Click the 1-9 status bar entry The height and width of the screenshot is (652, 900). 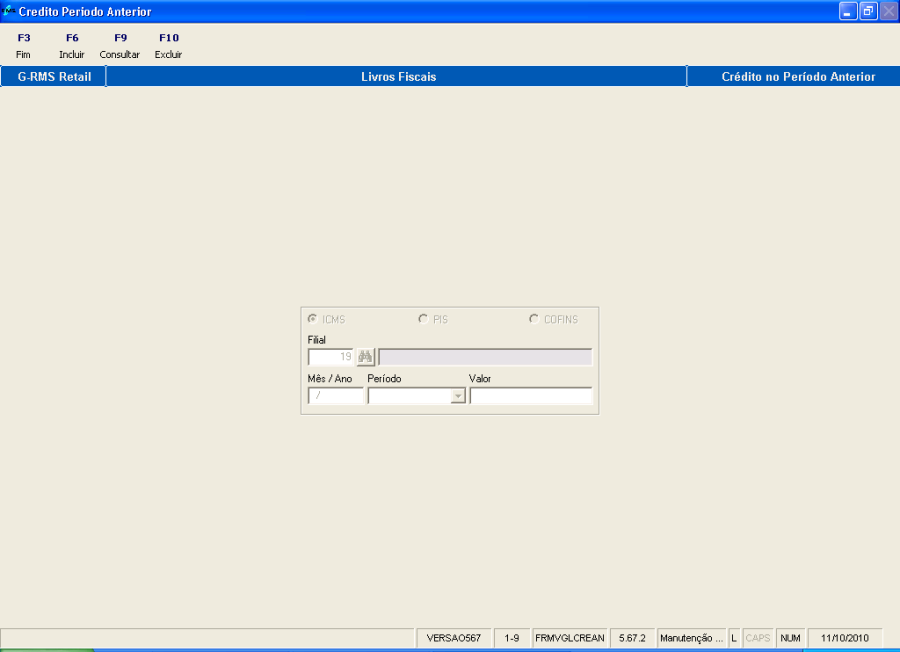512,638
